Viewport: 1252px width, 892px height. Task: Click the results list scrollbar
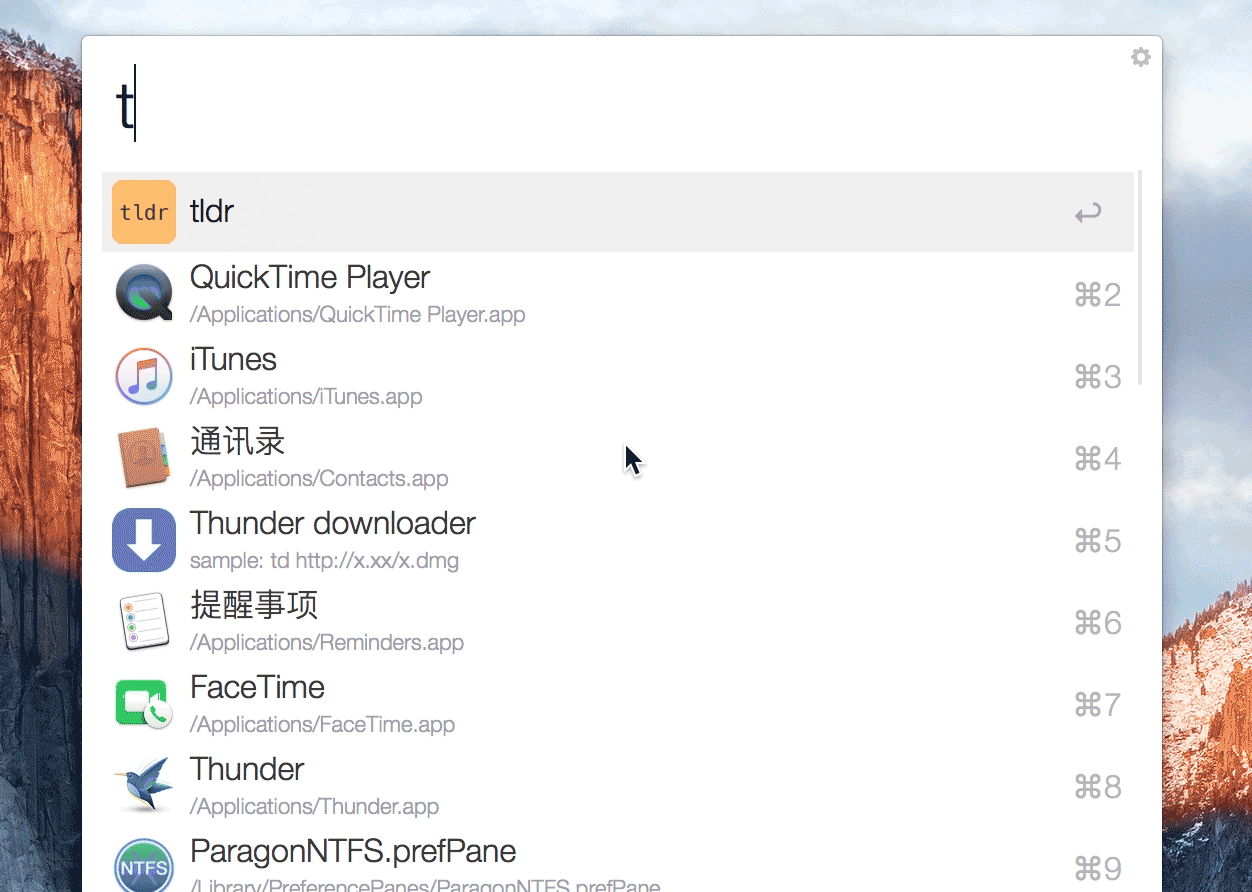(1140, 279)
